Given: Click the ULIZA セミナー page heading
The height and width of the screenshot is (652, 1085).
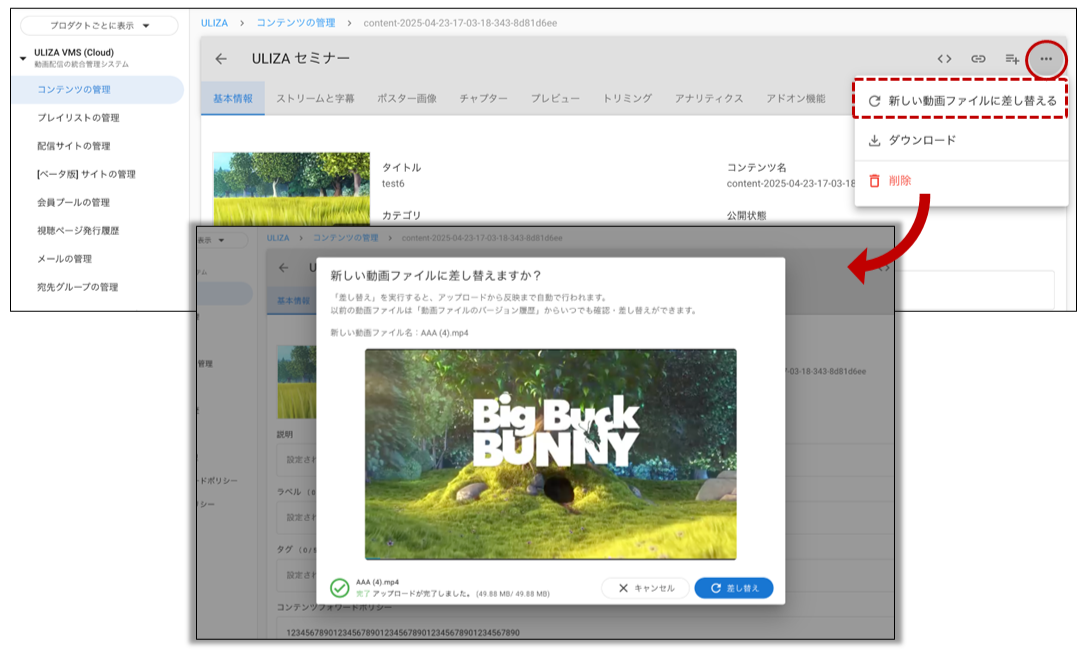Looking at the screenshot, I should [x=301, y=59].
